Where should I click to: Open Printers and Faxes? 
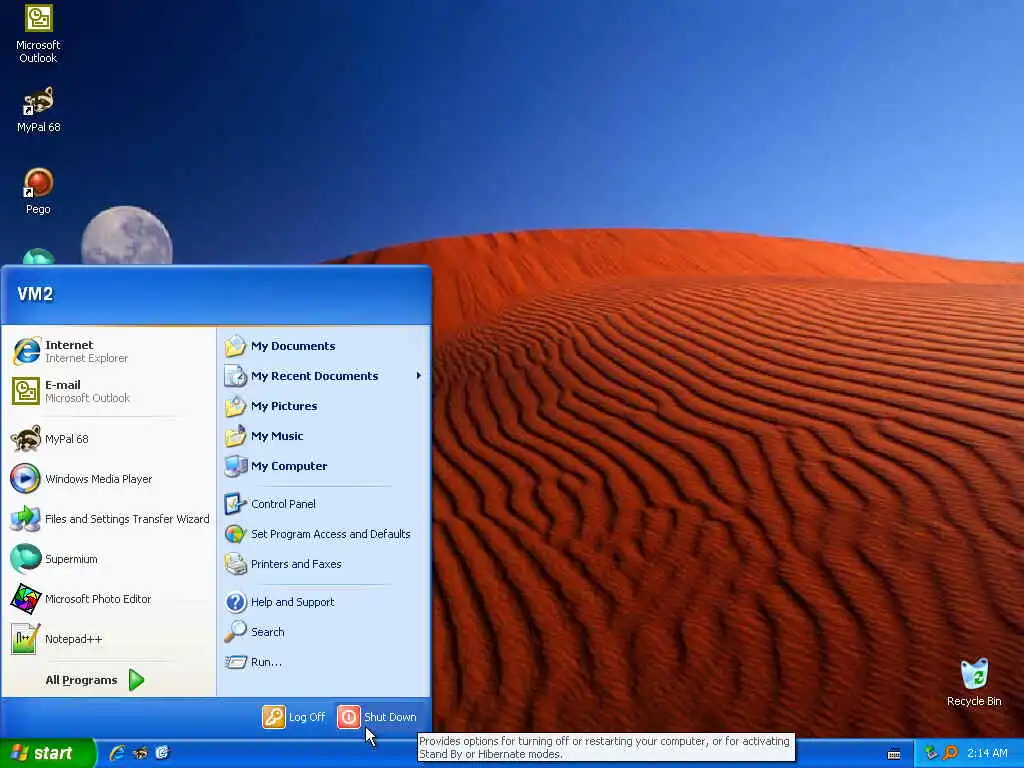point(324,564)
